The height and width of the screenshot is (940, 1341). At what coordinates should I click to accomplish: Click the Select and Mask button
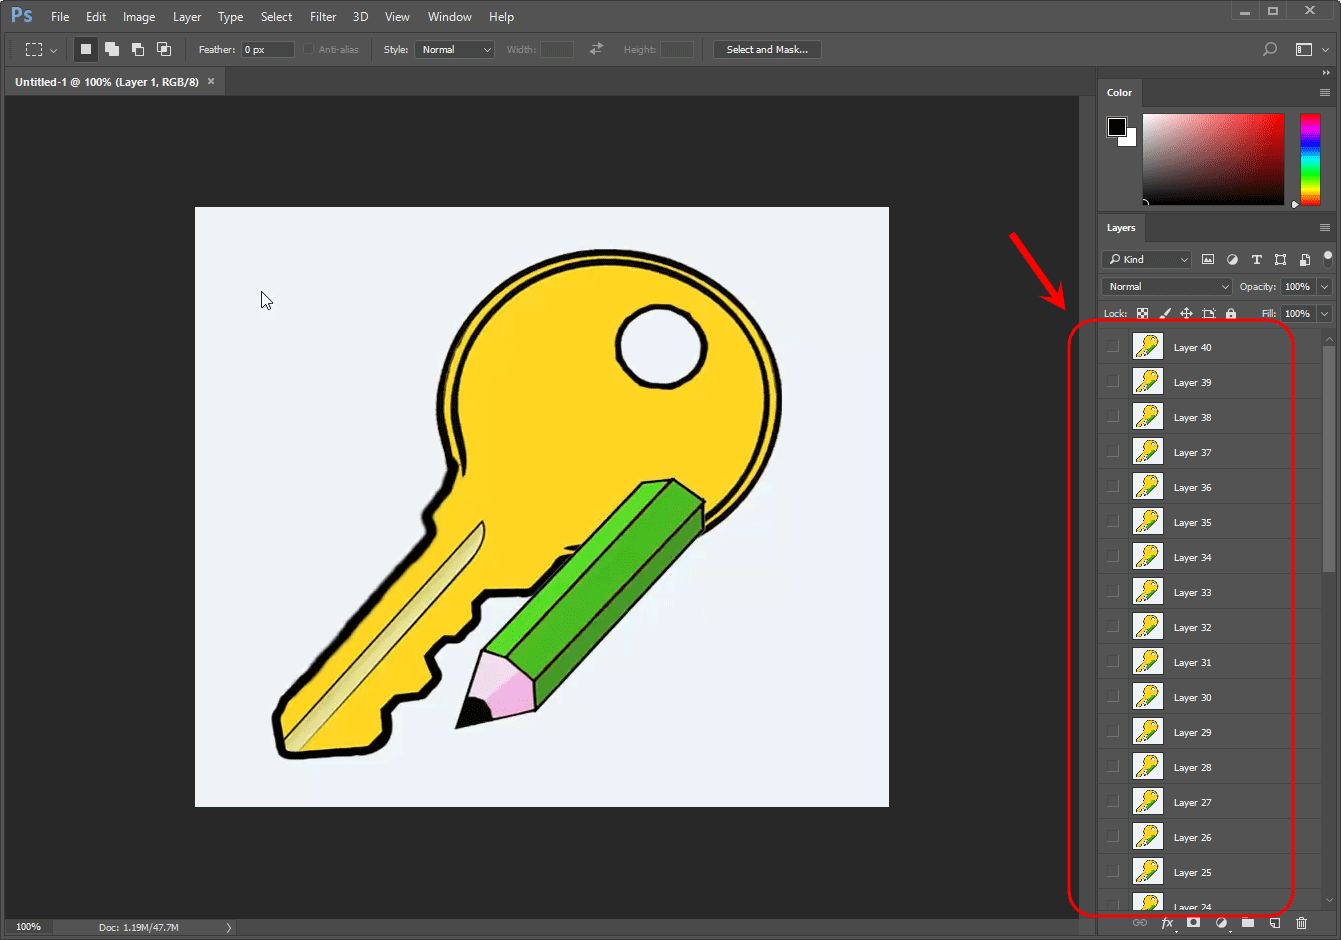click(x=767, y=49)
